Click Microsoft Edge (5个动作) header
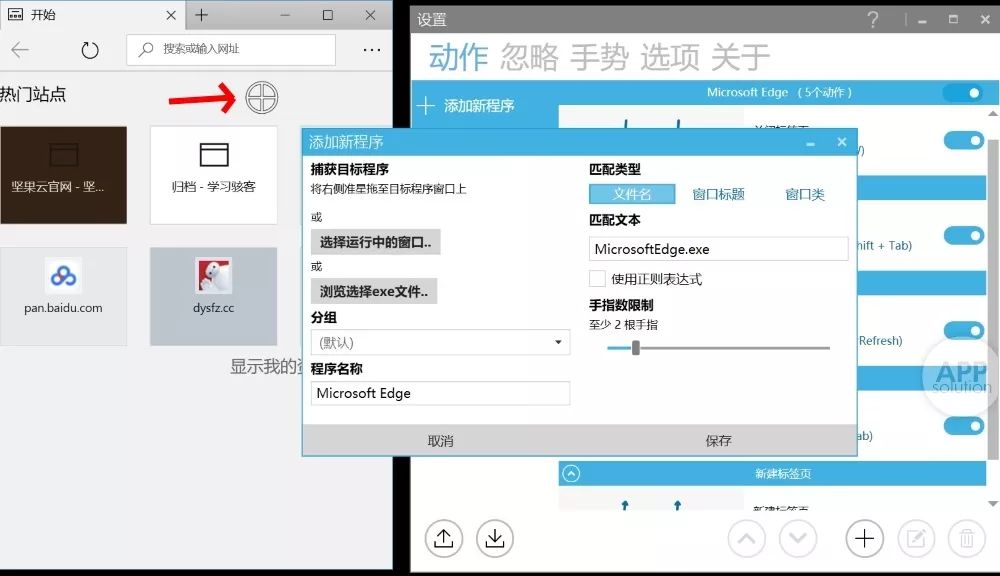Viewport: 1000px width, 576px height. click(x=779, y=92)
